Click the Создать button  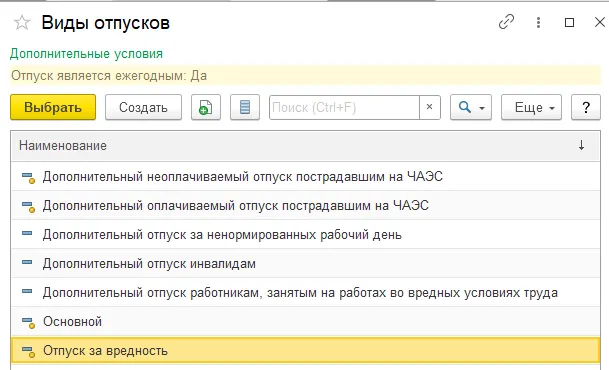pyautogui.click(x=143, y=107)
